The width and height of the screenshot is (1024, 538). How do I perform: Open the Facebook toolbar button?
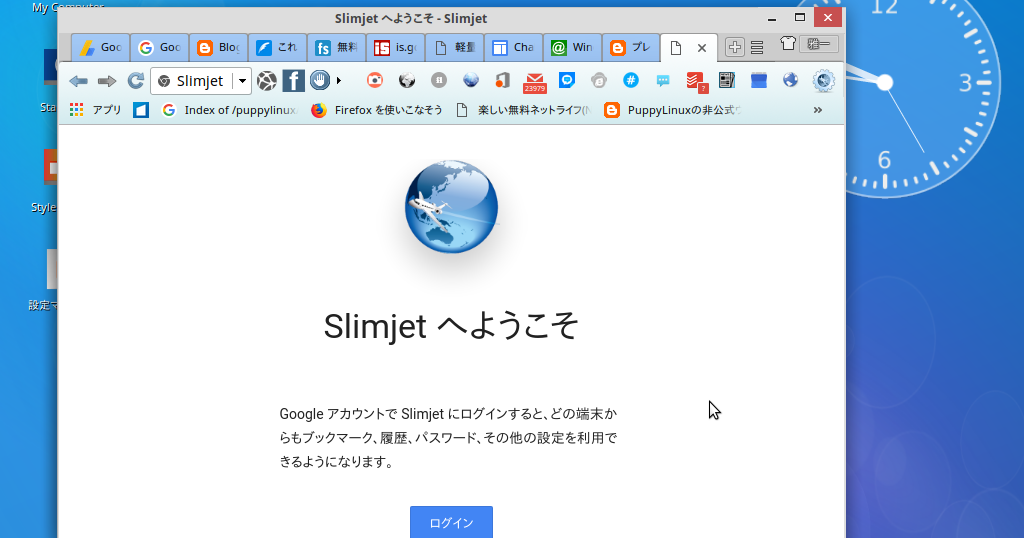tap(293, 81)
